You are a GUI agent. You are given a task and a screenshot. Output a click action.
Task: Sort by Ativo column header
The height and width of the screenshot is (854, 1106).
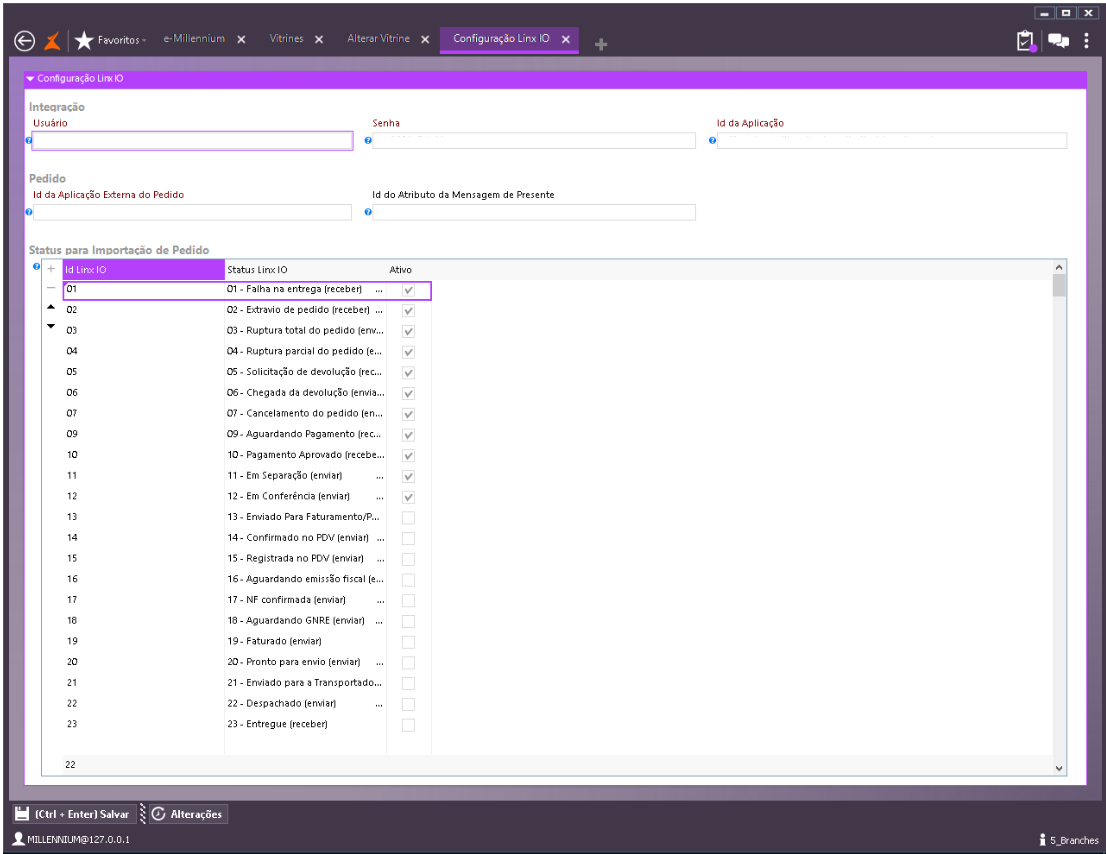401,269
